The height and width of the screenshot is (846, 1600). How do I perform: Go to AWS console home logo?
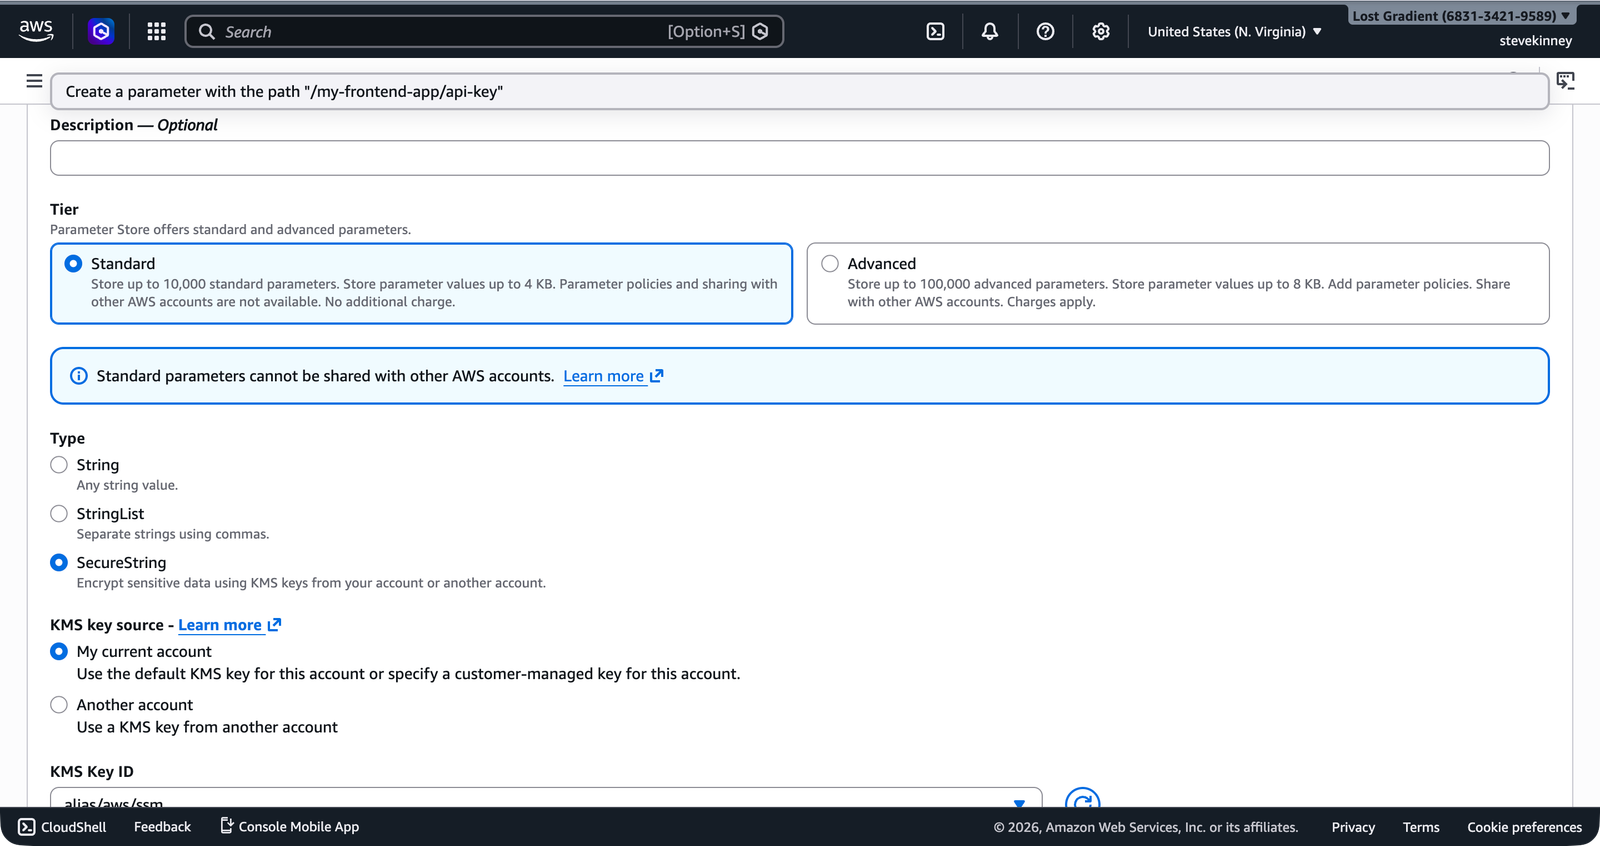36,31
